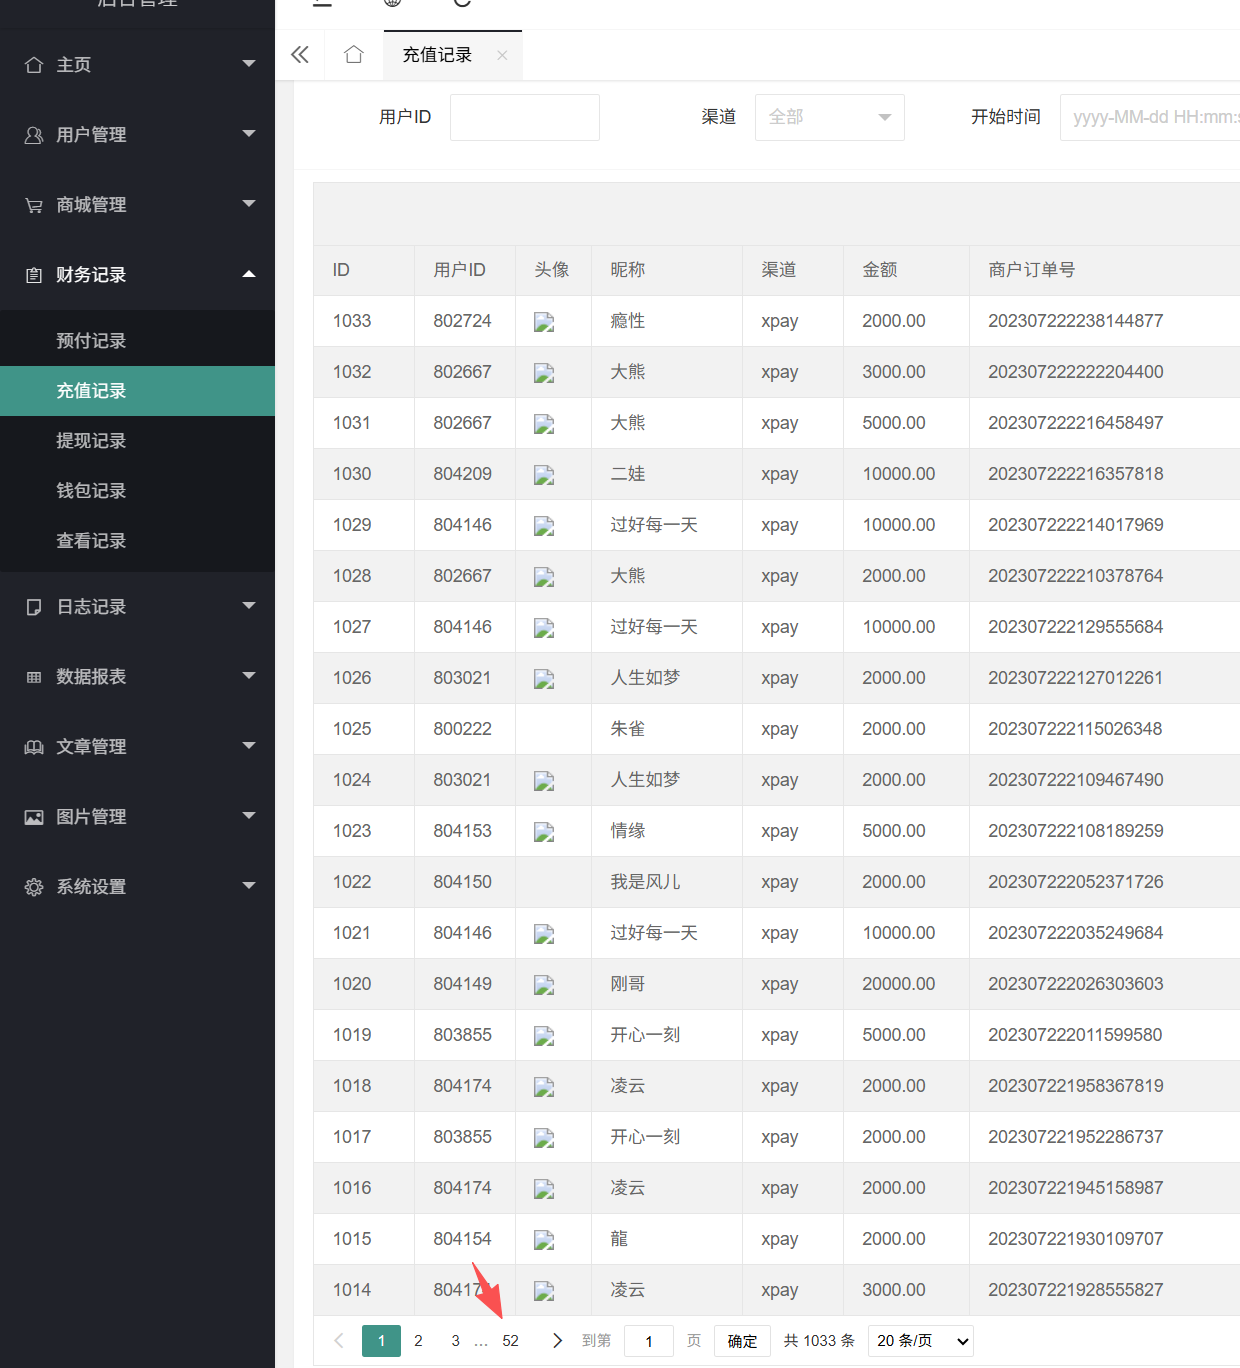Screen dimensions: 1240x1368
Task: Go to next page arrow
Action: click(x=557, y=1341)
